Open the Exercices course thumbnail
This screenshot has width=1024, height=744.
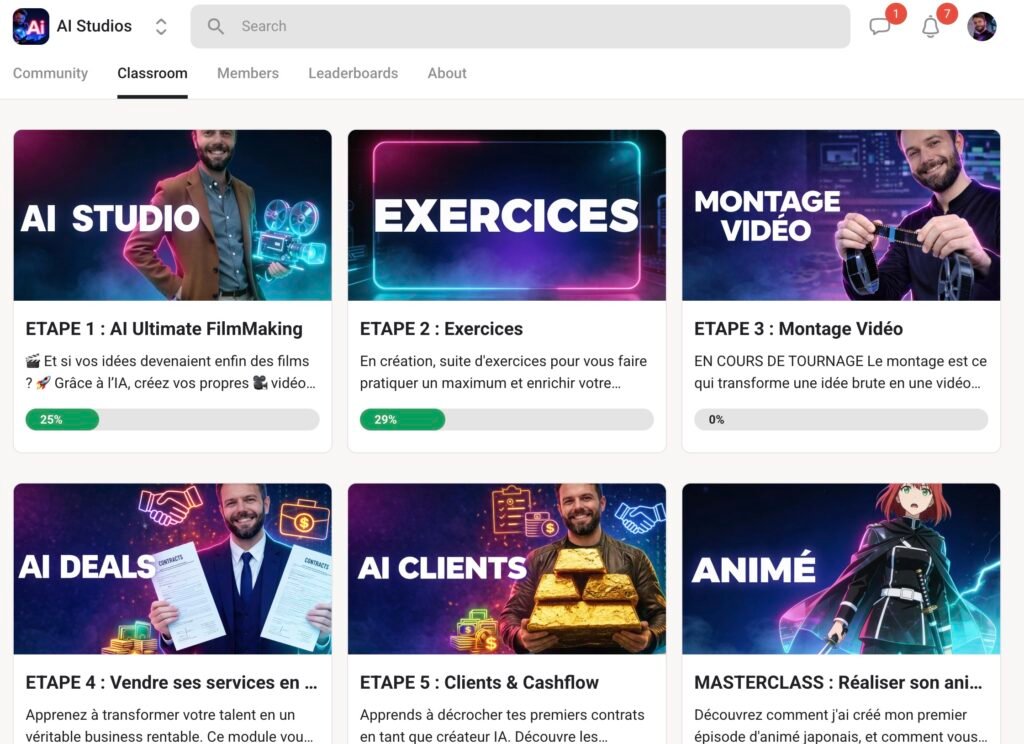click(506, 215)
